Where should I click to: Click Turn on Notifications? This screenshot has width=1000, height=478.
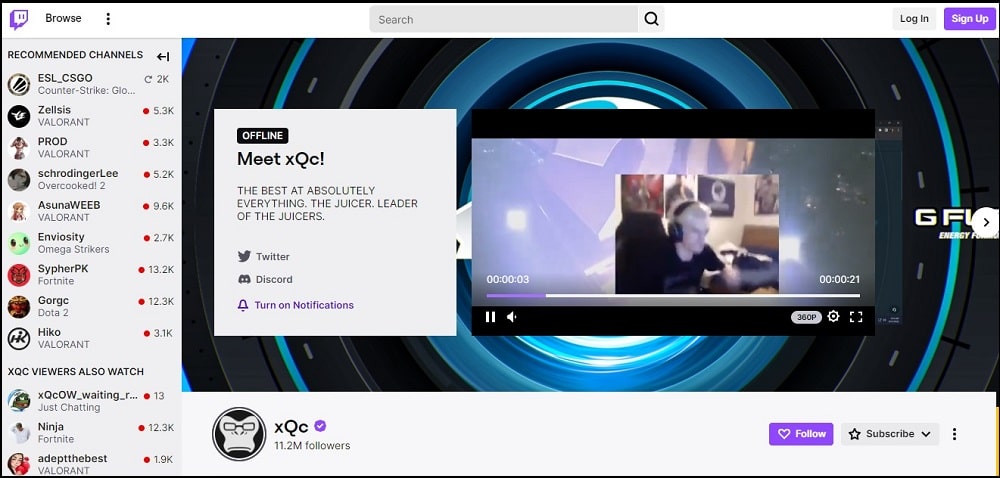[295, 305]
